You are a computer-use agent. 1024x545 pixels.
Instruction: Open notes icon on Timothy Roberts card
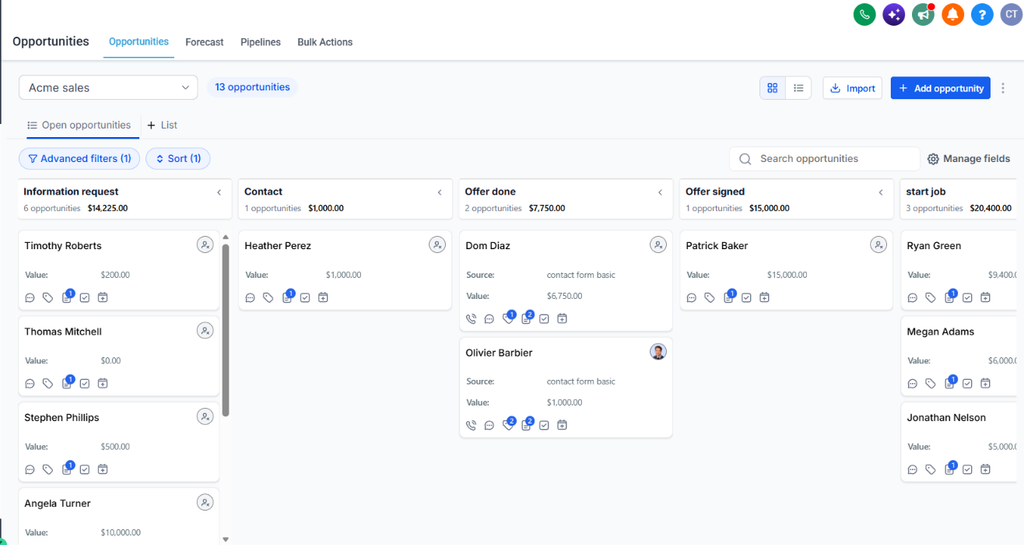(67, 296)
